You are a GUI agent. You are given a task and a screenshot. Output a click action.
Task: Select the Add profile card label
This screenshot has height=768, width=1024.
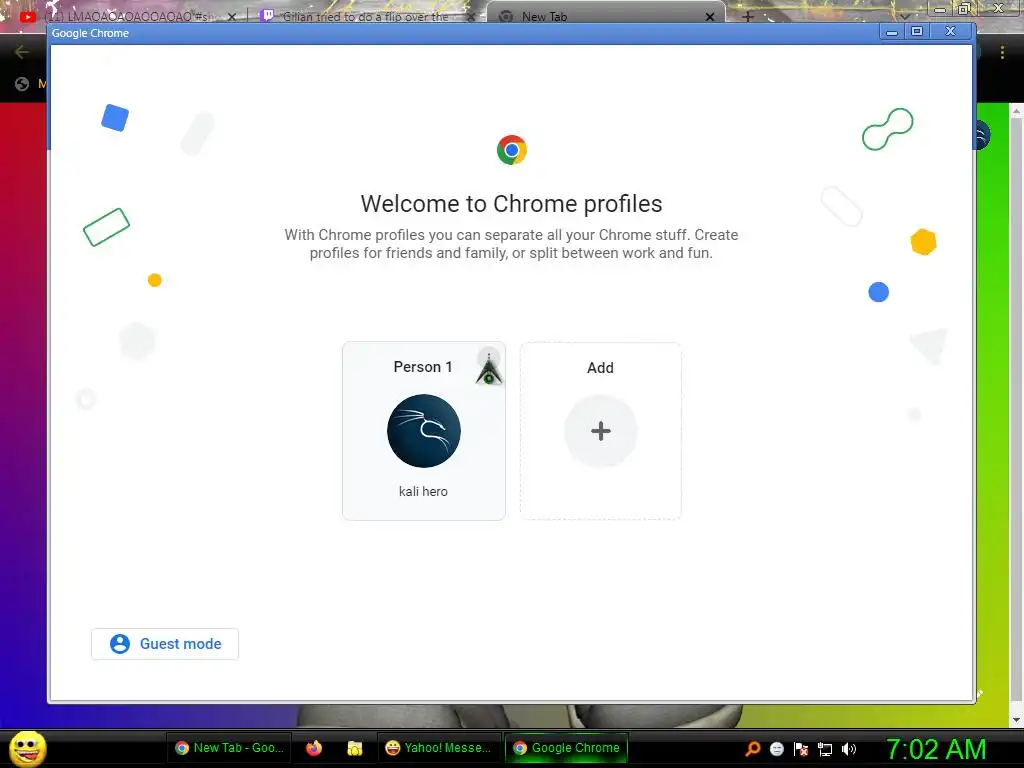coord(600,368)
